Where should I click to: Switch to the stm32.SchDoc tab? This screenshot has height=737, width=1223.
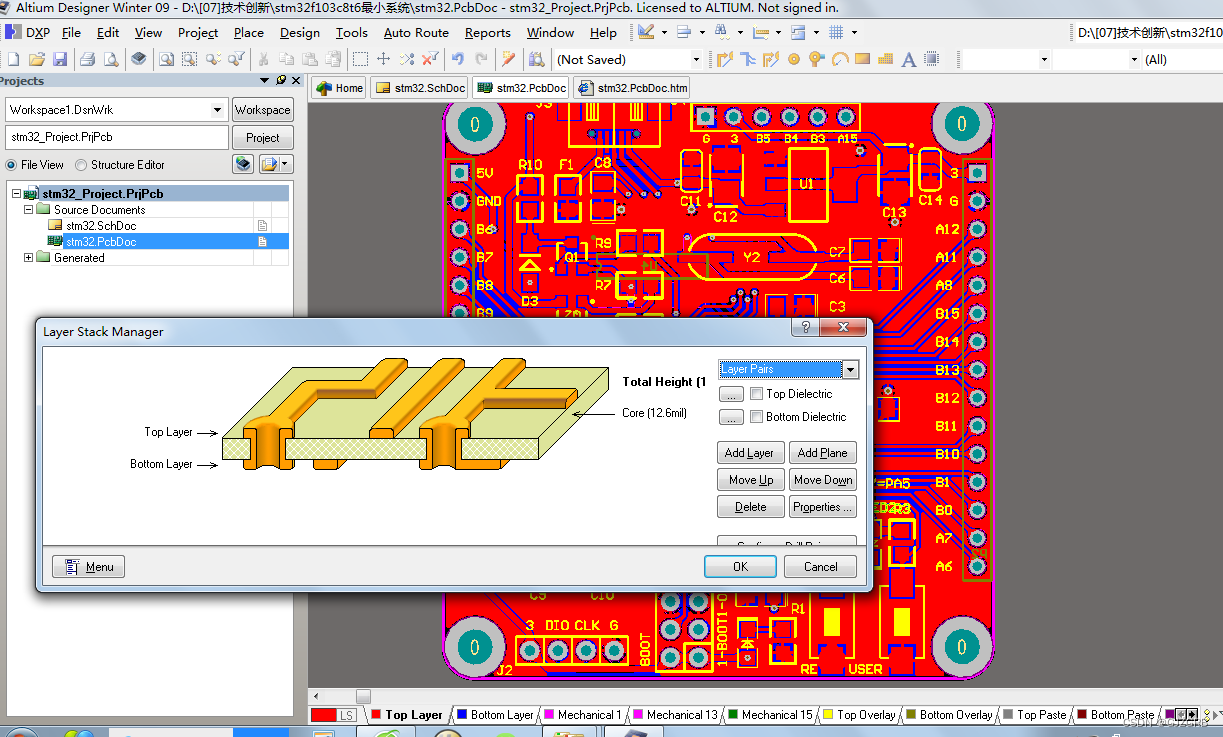pos(420,88)
